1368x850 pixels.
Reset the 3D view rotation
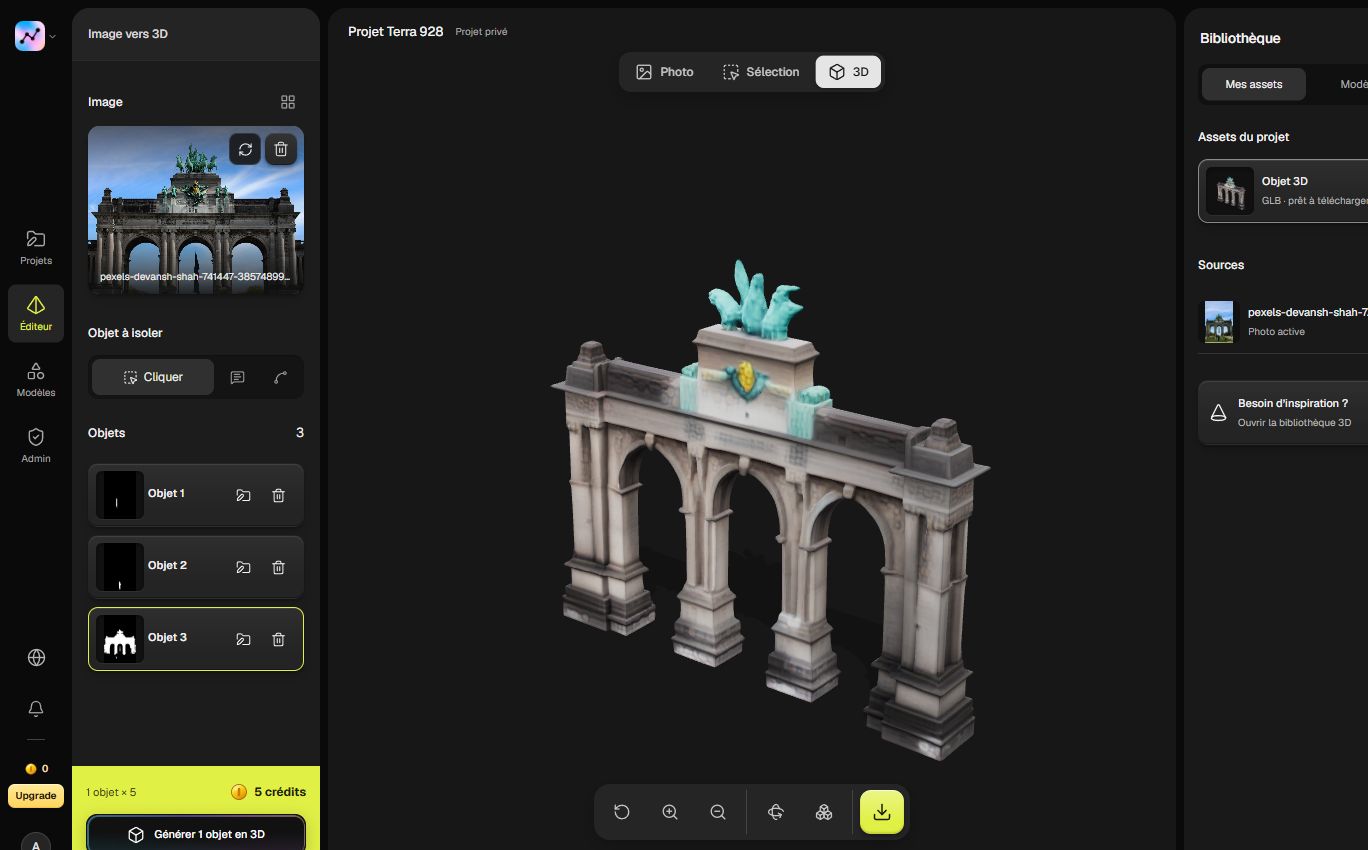point(622,812)
